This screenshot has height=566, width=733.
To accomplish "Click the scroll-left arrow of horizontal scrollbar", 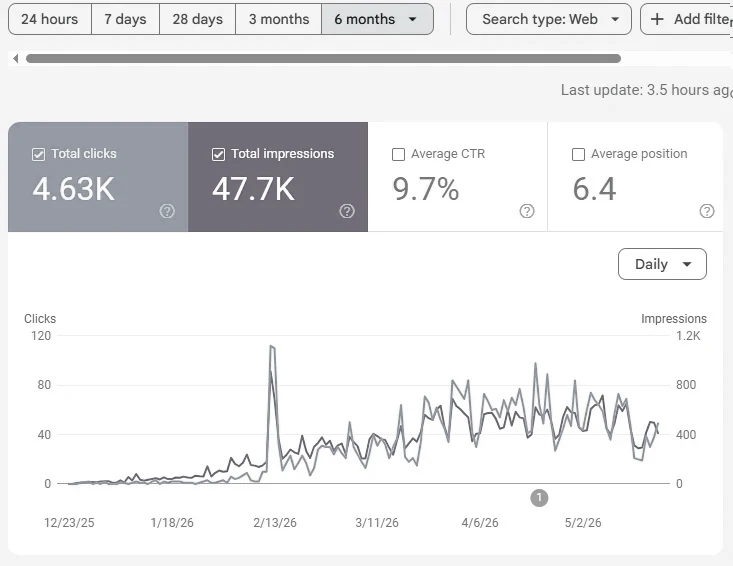I will coord(15,58).
